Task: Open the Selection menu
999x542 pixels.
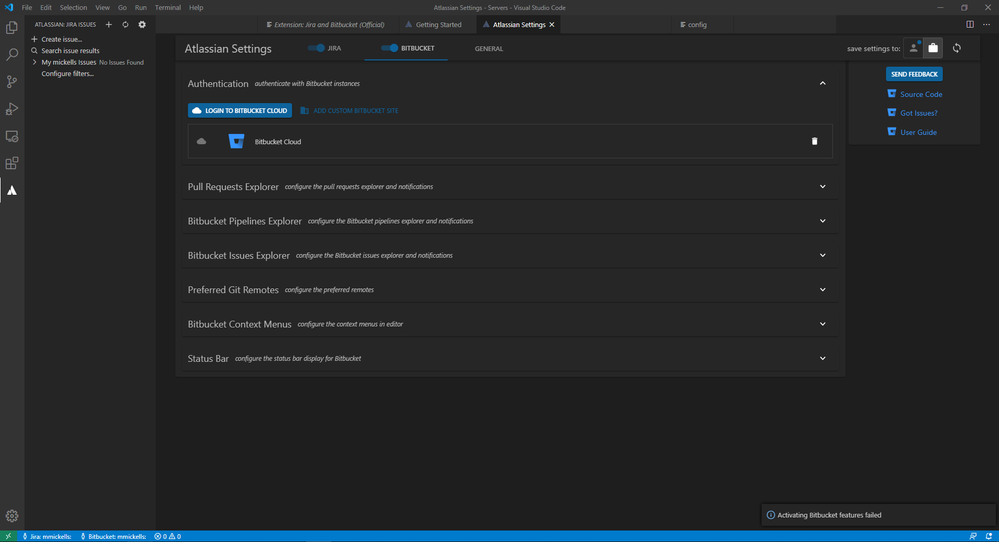Action: pyautogui.click(x=73, y=8)
